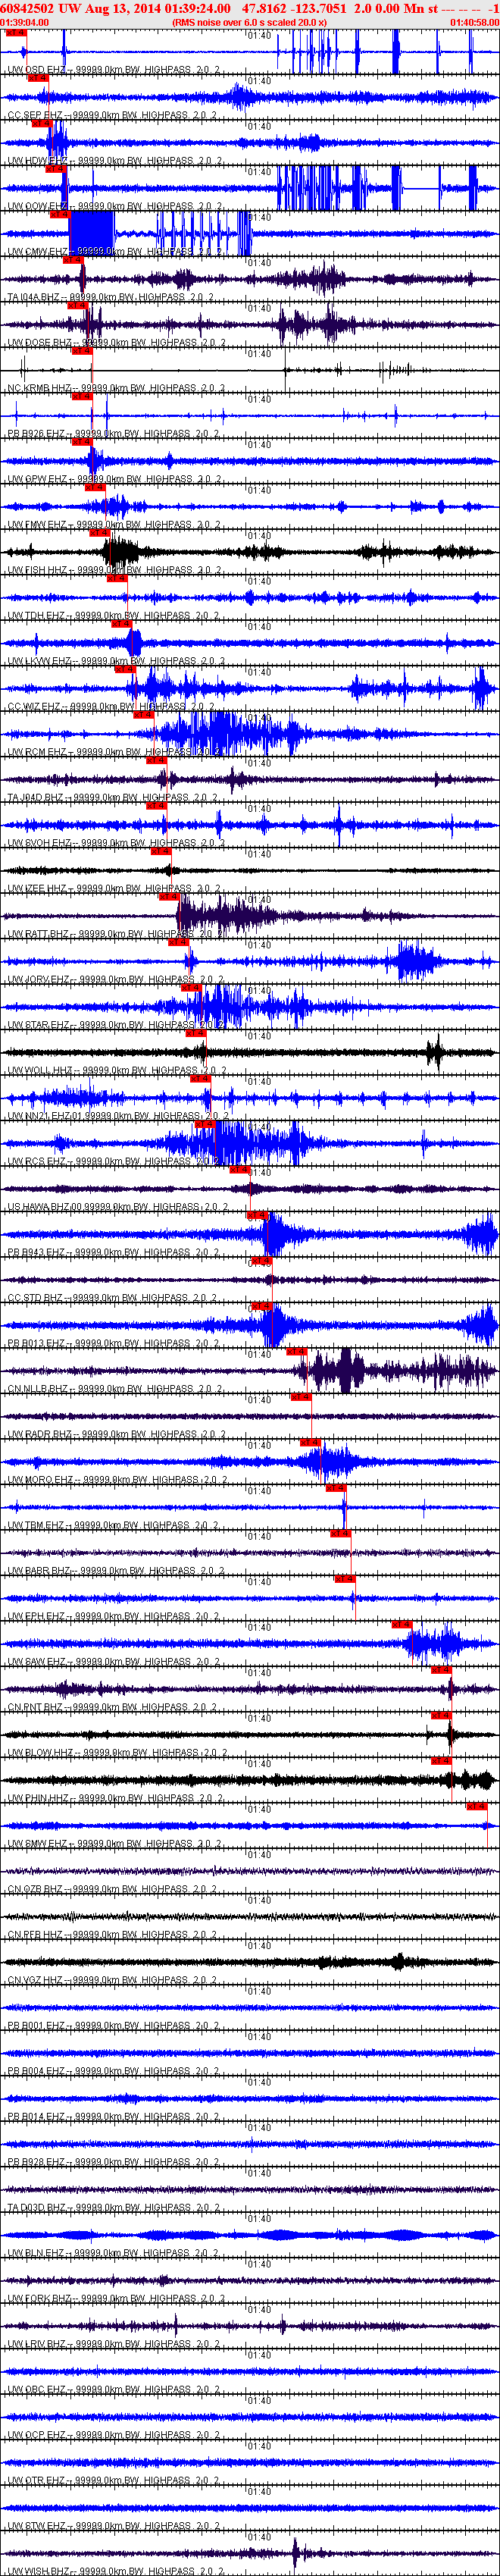The width and height of the screenshot is (500, 2576).
Task: Select the UW FORK BHZ trace label
Action: tap(116, 2299)
